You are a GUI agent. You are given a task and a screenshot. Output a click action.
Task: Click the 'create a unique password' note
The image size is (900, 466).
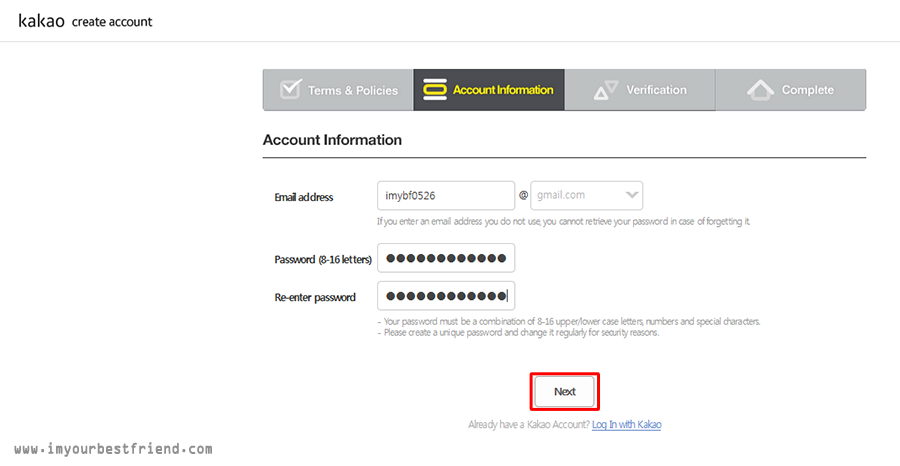coord(519,332)
